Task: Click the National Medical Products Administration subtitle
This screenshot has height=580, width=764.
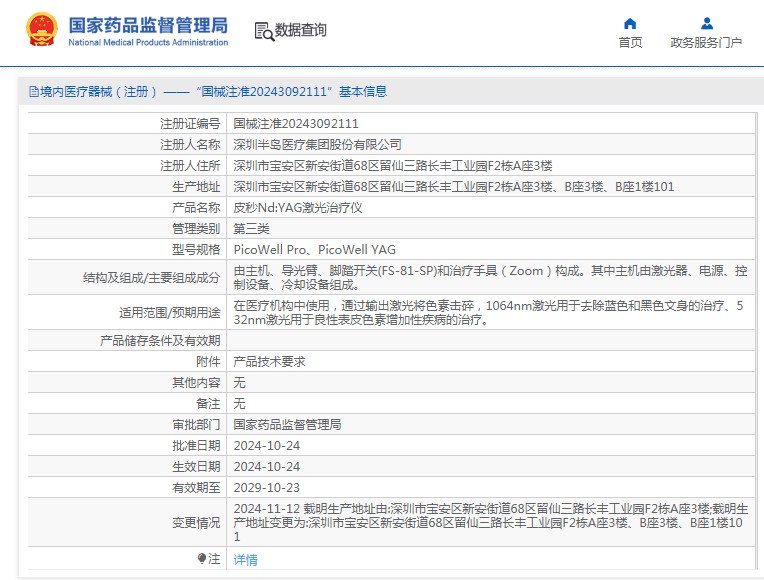Action: click(147, 43)
